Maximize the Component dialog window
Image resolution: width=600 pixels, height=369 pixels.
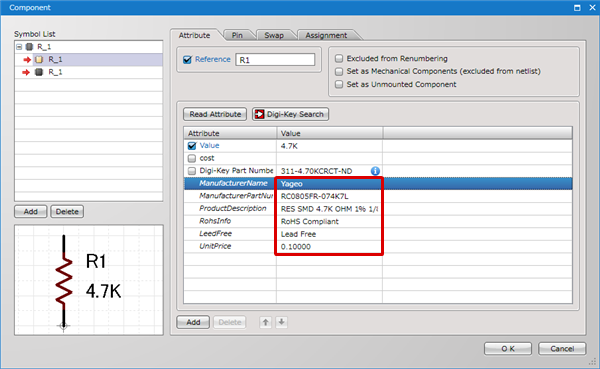pos(577,8)
